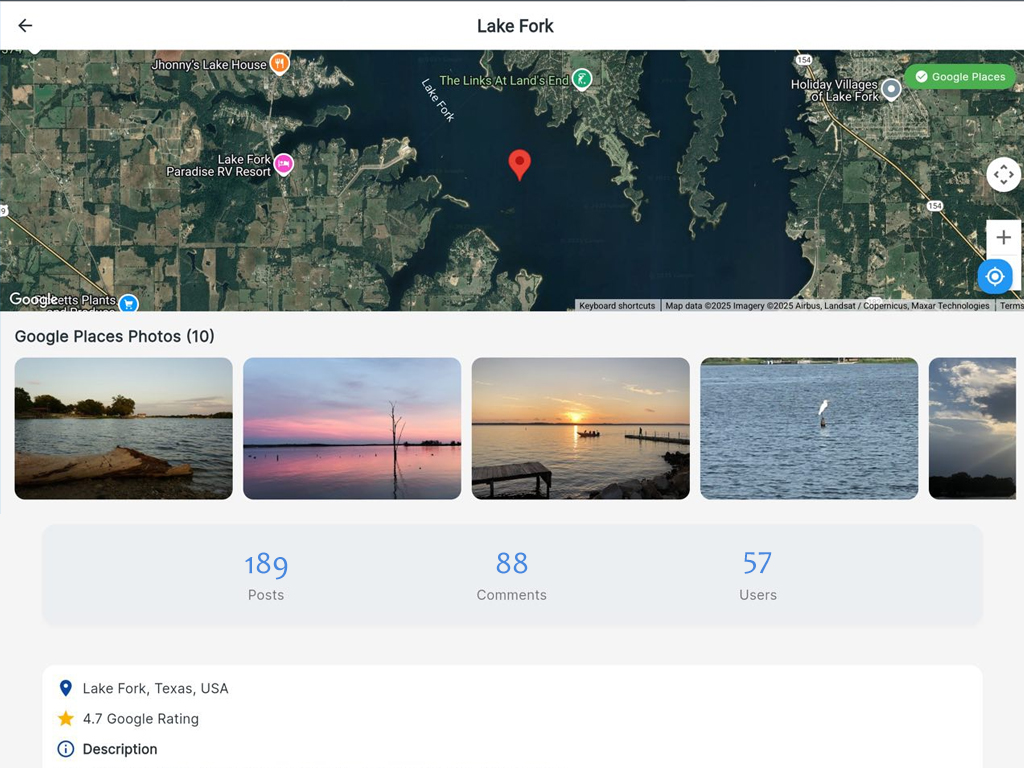
Task: Open the cloudy sky sunbeam photo
Action: pyautogui.click(x=972, y=428)
